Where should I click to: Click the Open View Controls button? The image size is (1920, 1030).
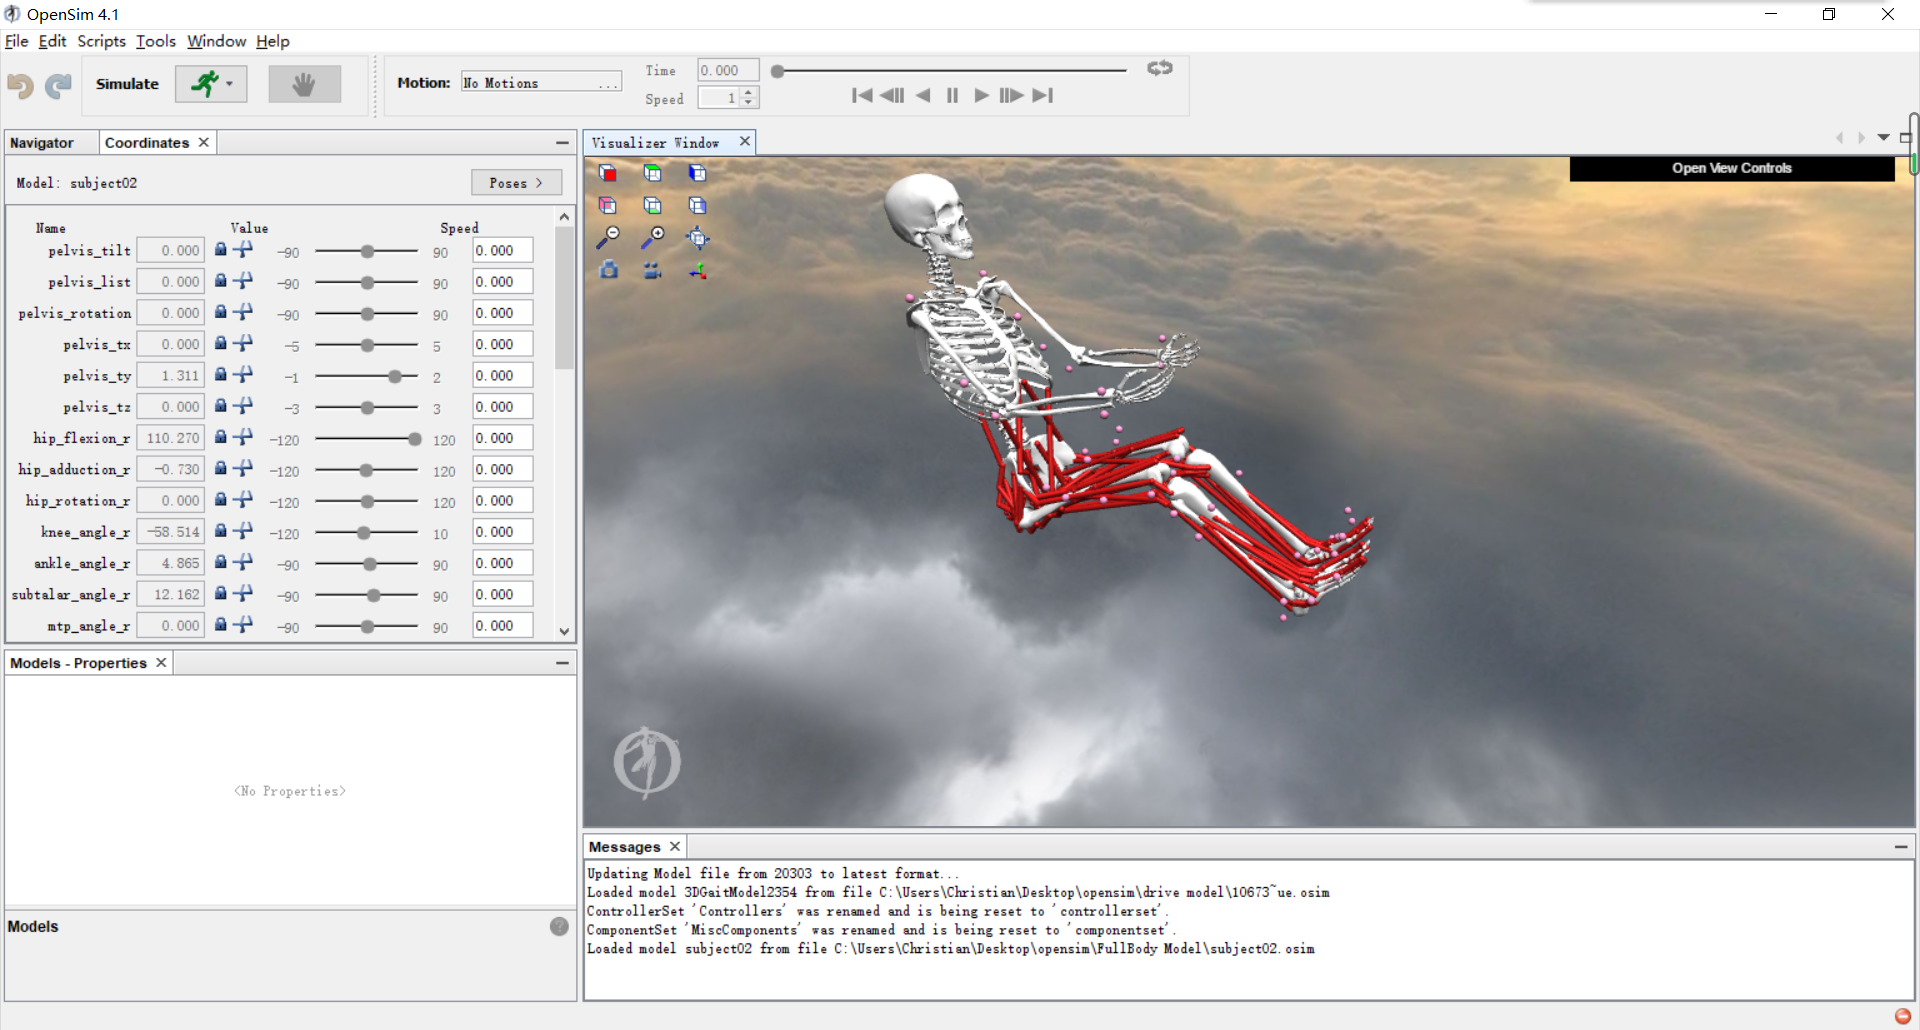[x=1731, y=168]
